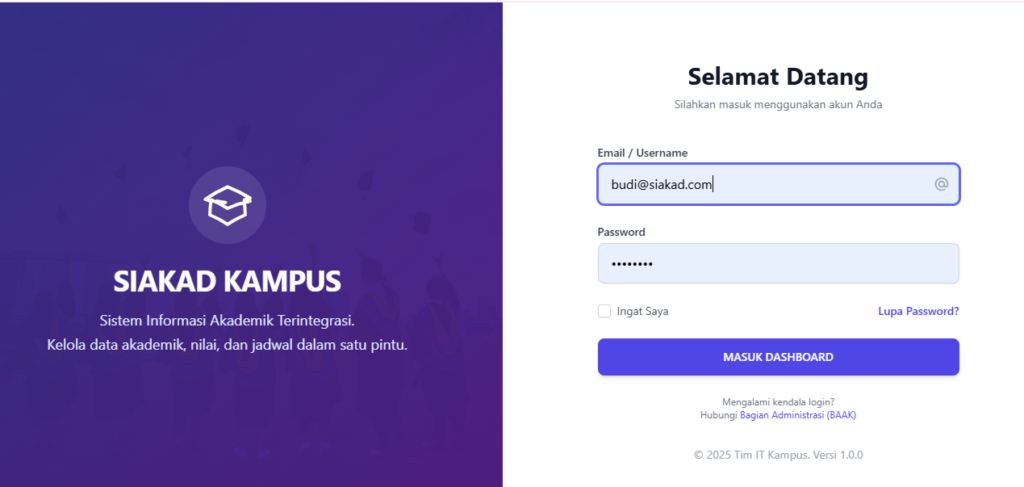Click the graduation cap logo icon
This screenshot has height=487, width=1024.
pos(228,205)
